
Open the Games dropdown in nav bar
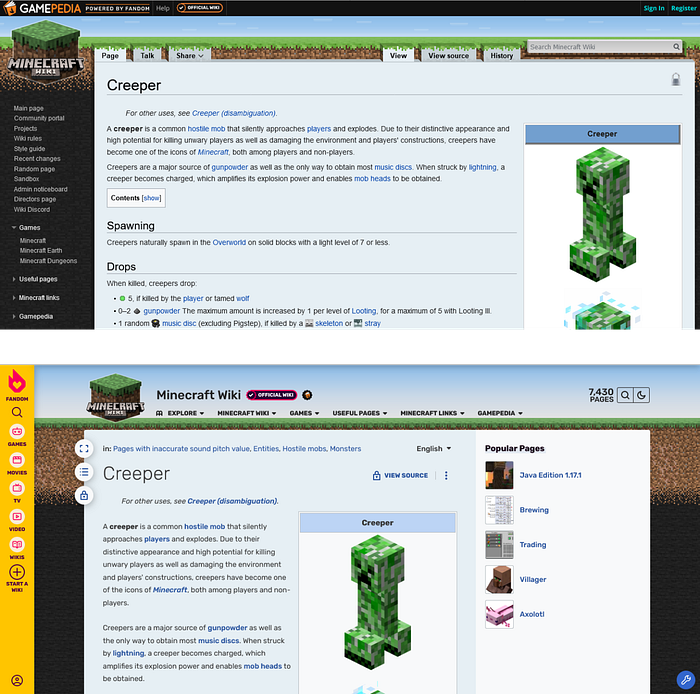point(304,413)
